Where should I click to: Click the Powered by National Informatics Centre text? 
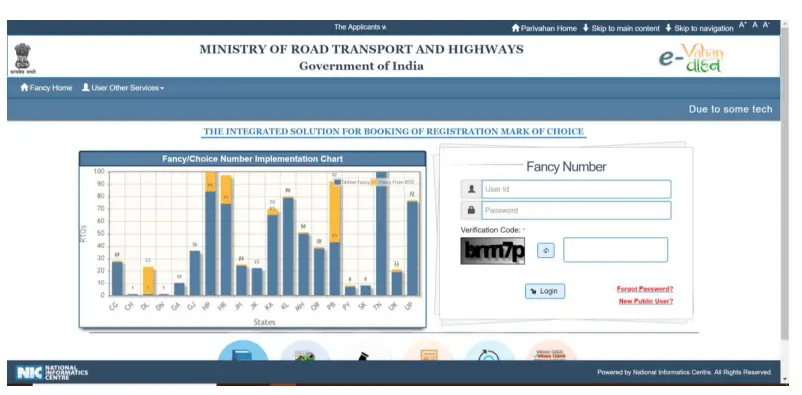click(684, 372)
